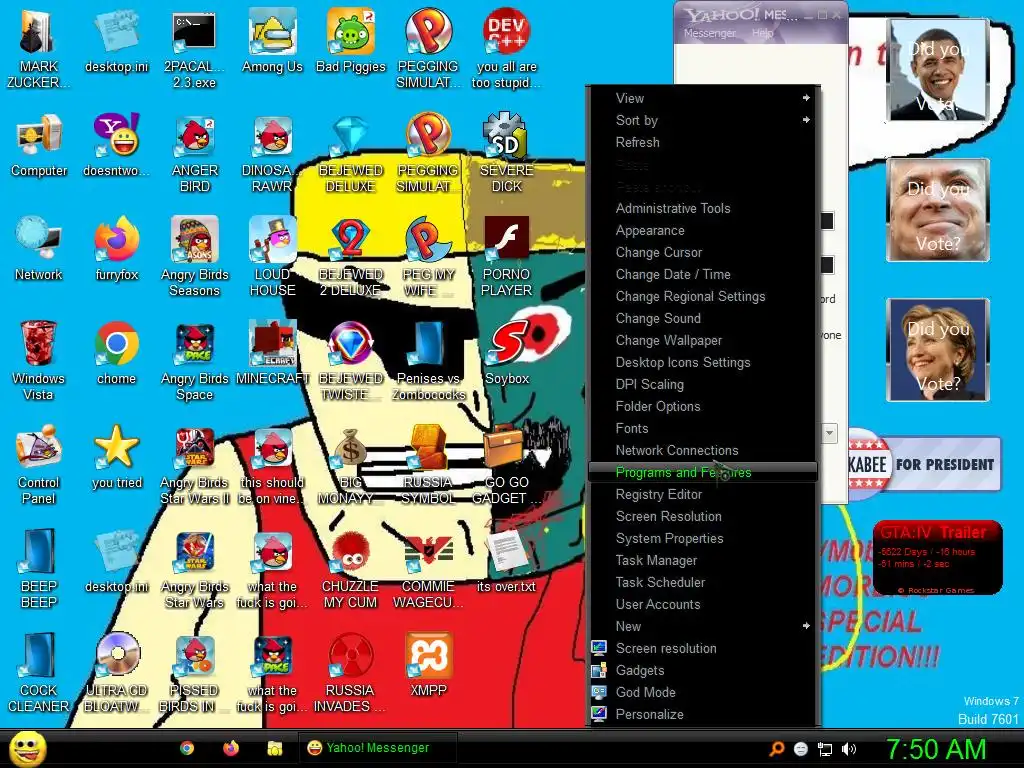Click the smiley Start button

27,748
